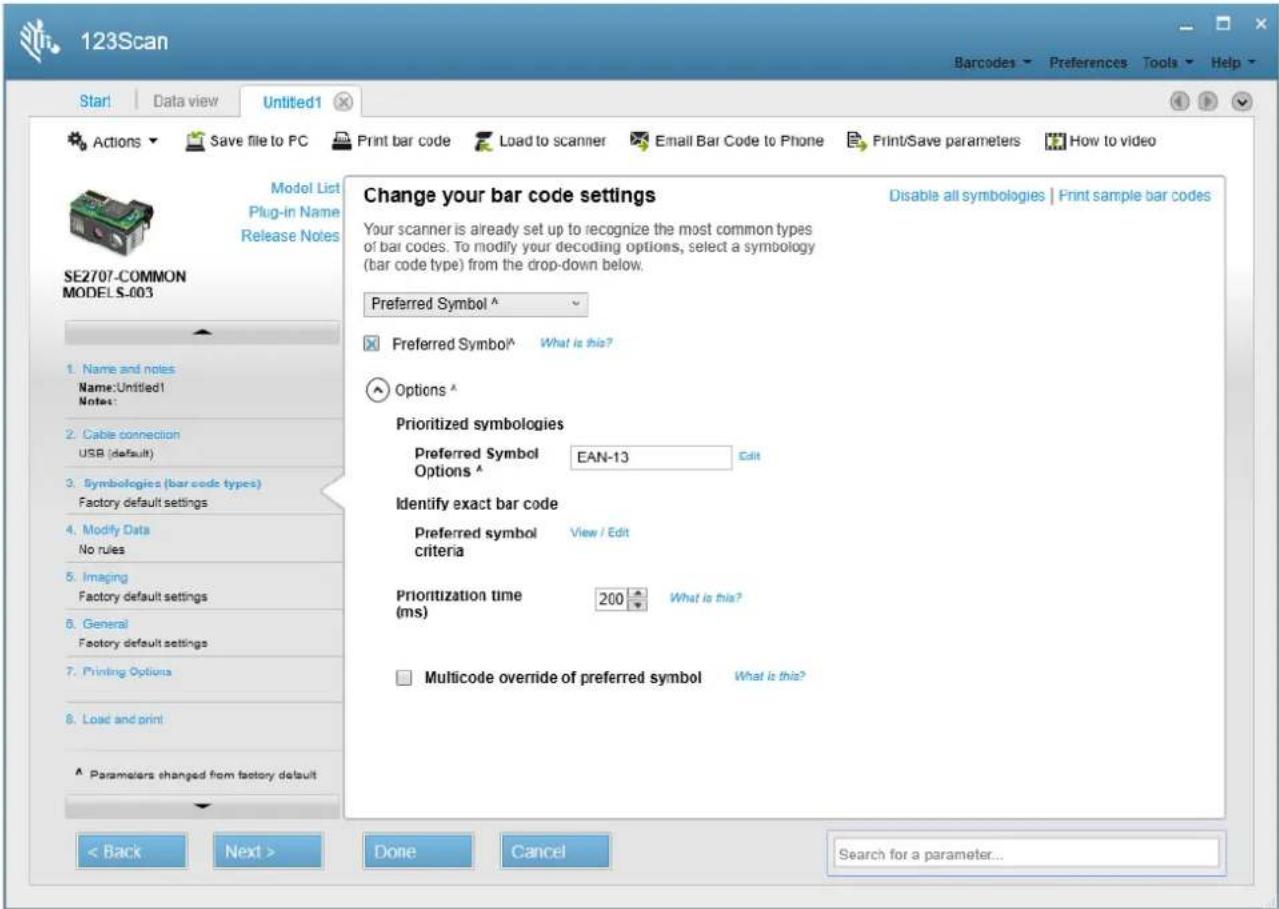Click the Print/Save parameters icon
The image size is (1279, 909).
point(855,141)
